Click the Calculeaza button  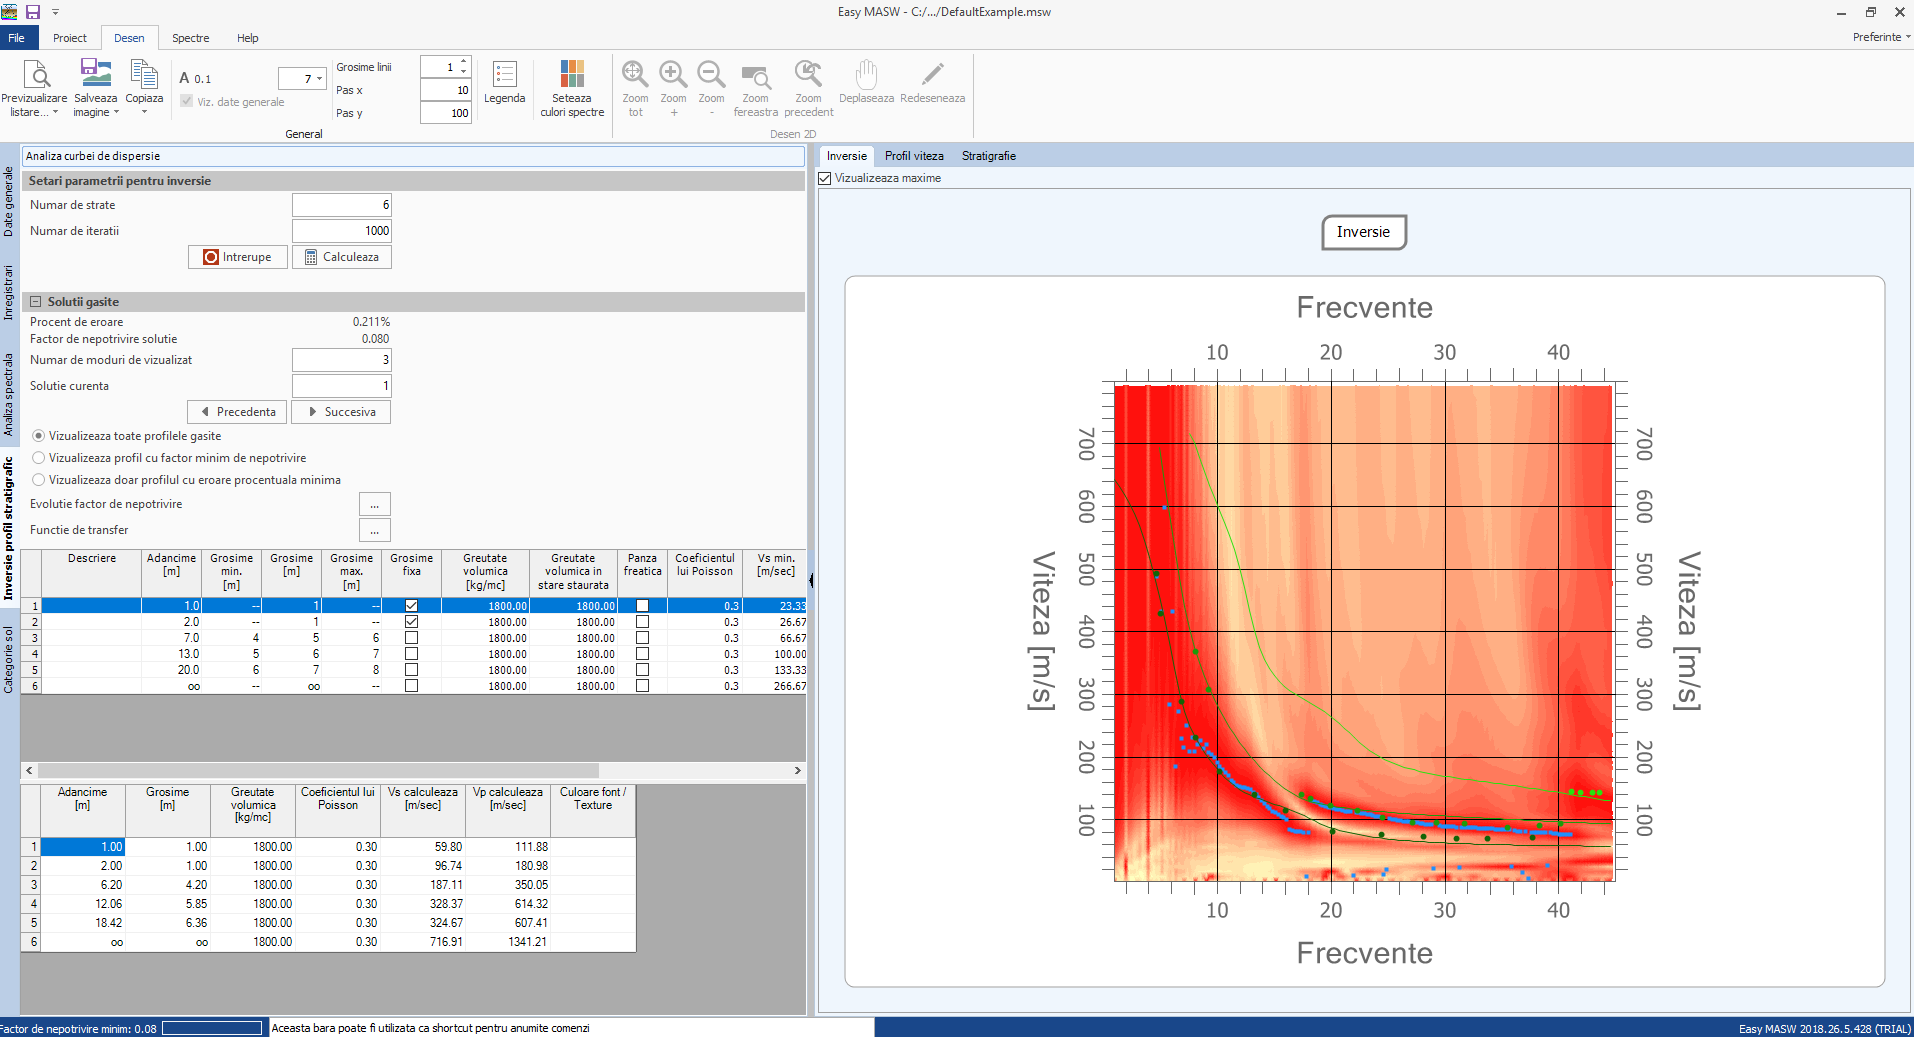[341, 257]
